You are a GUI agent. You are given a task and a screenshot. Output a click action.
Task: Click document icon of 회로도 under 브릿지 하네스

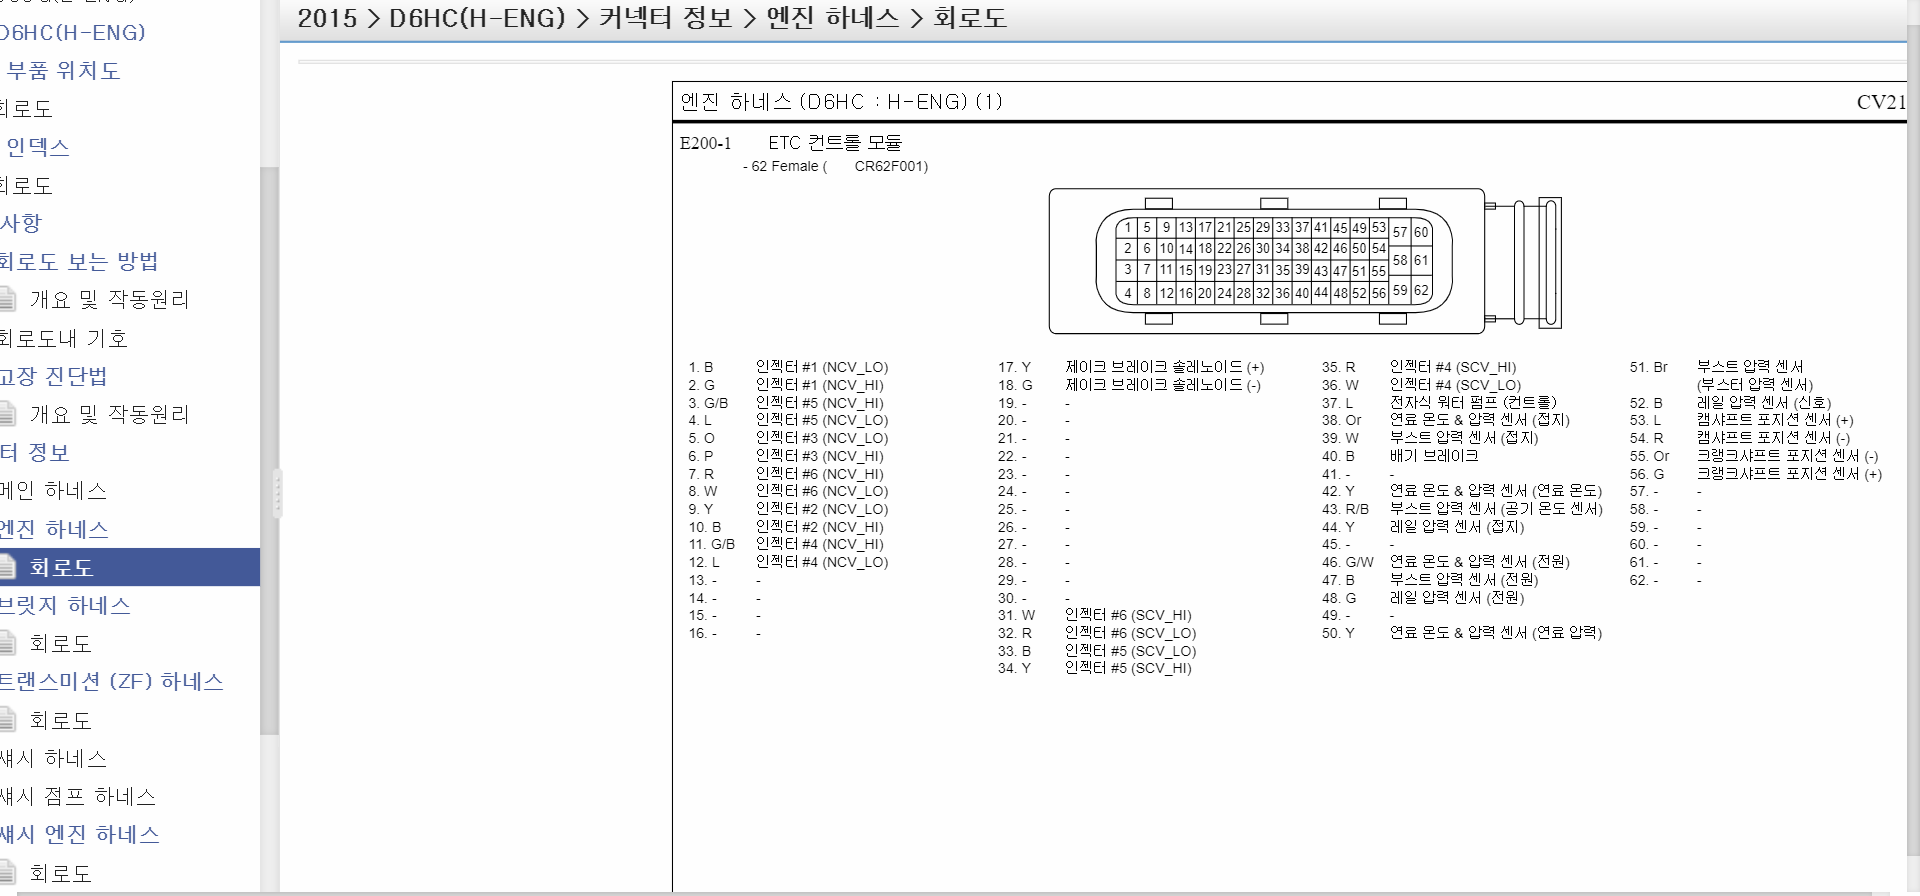8,644
